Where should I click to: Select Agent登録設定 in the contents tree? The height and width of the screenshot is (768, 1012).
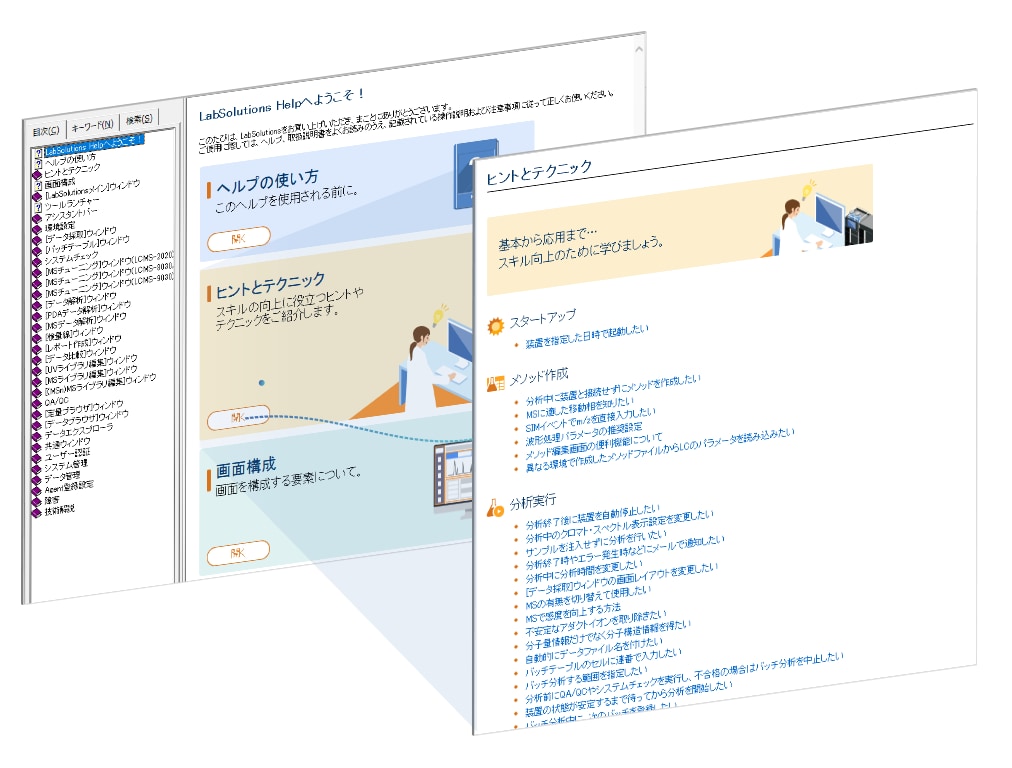[69, 487]
